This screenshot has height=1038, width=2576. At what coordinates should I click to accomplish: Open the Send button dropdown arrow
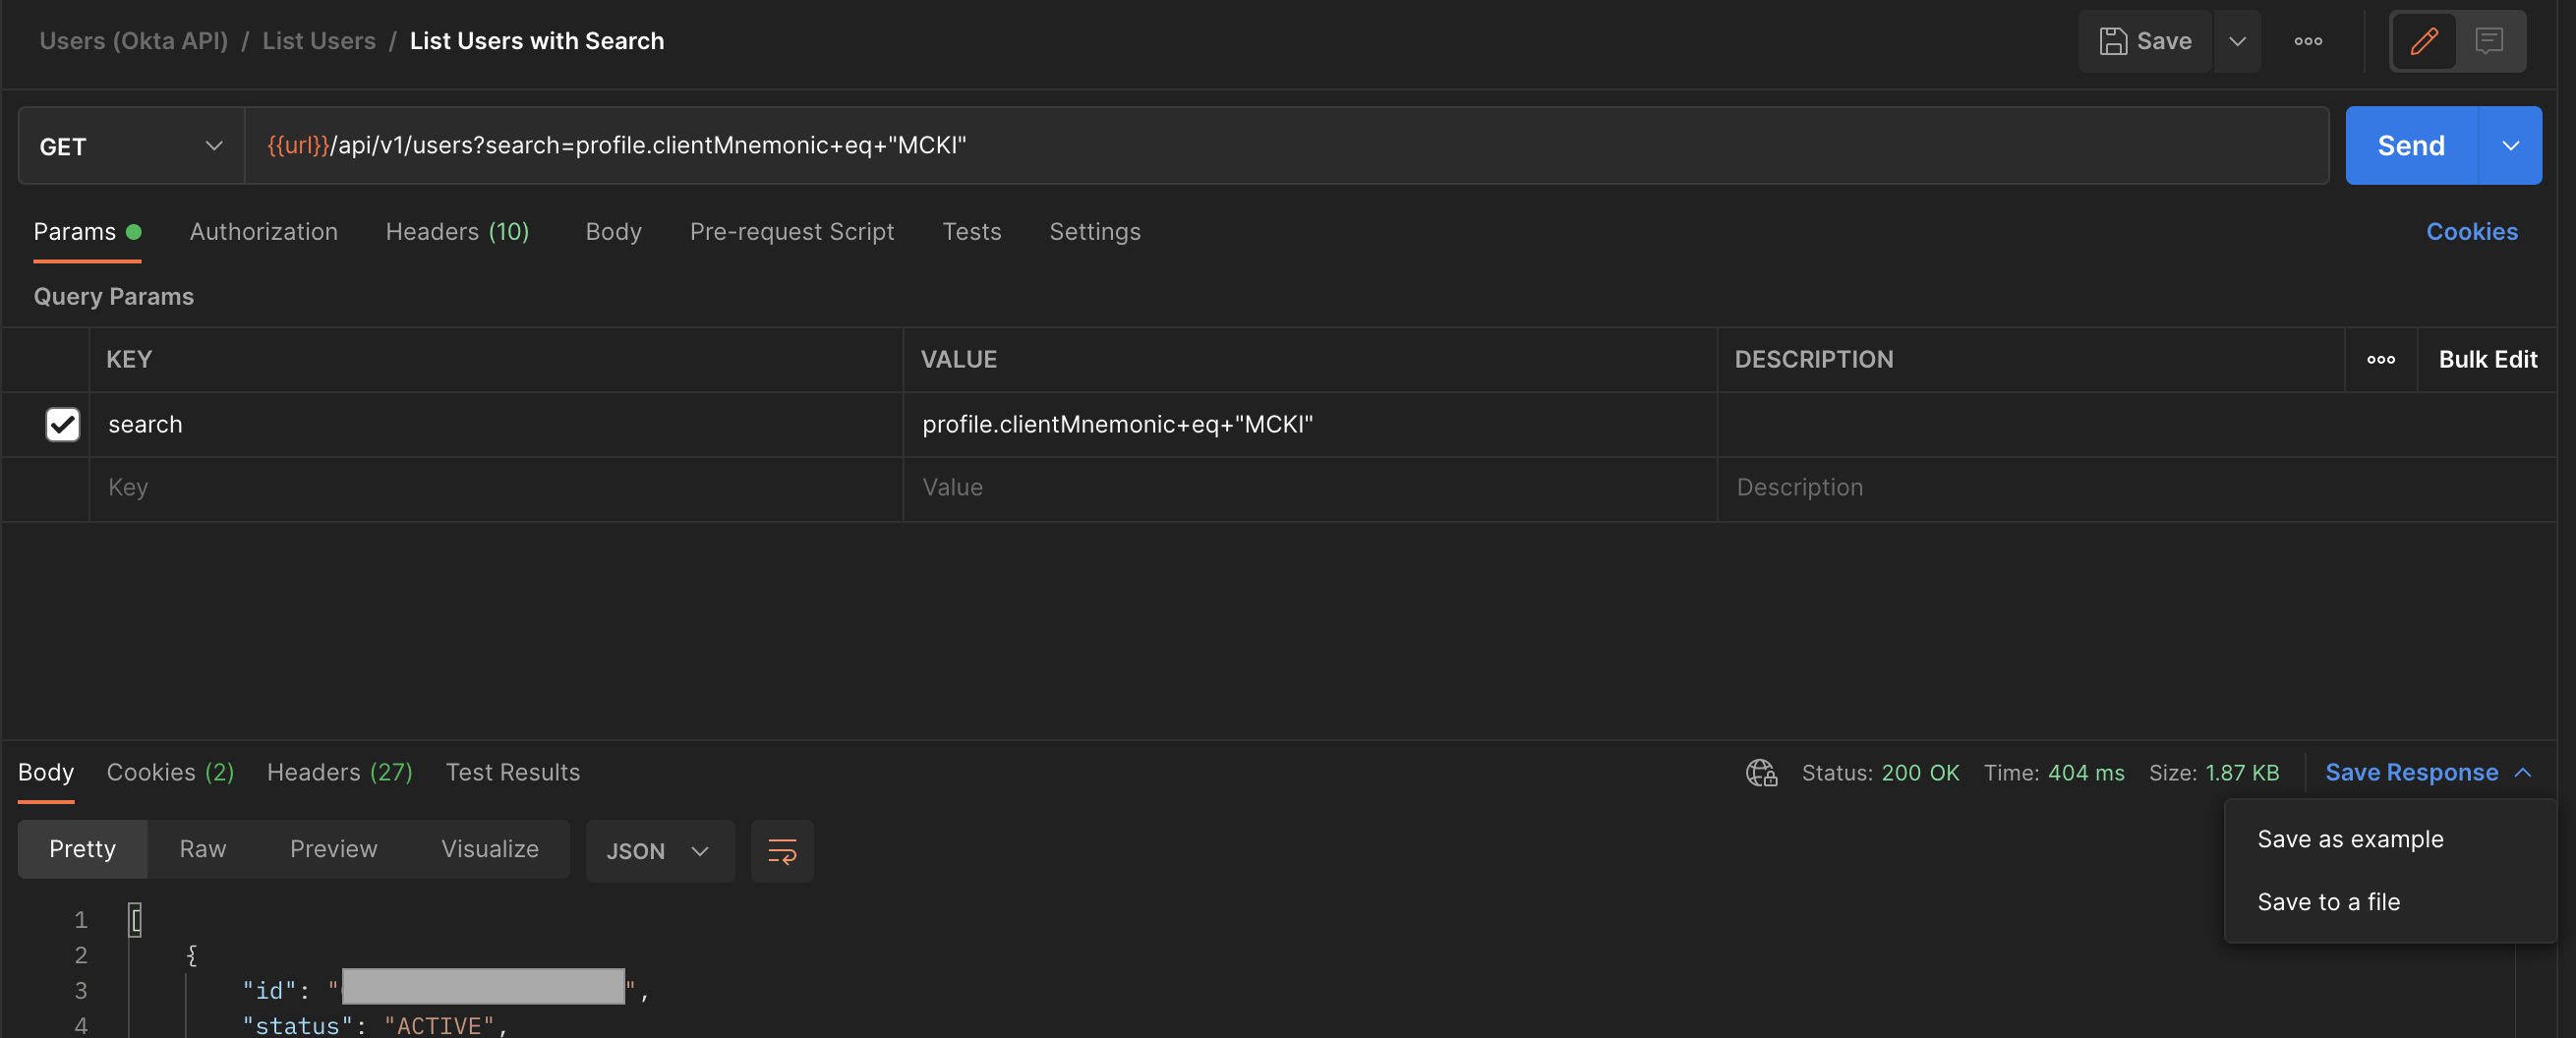(x=2512, y=146)
